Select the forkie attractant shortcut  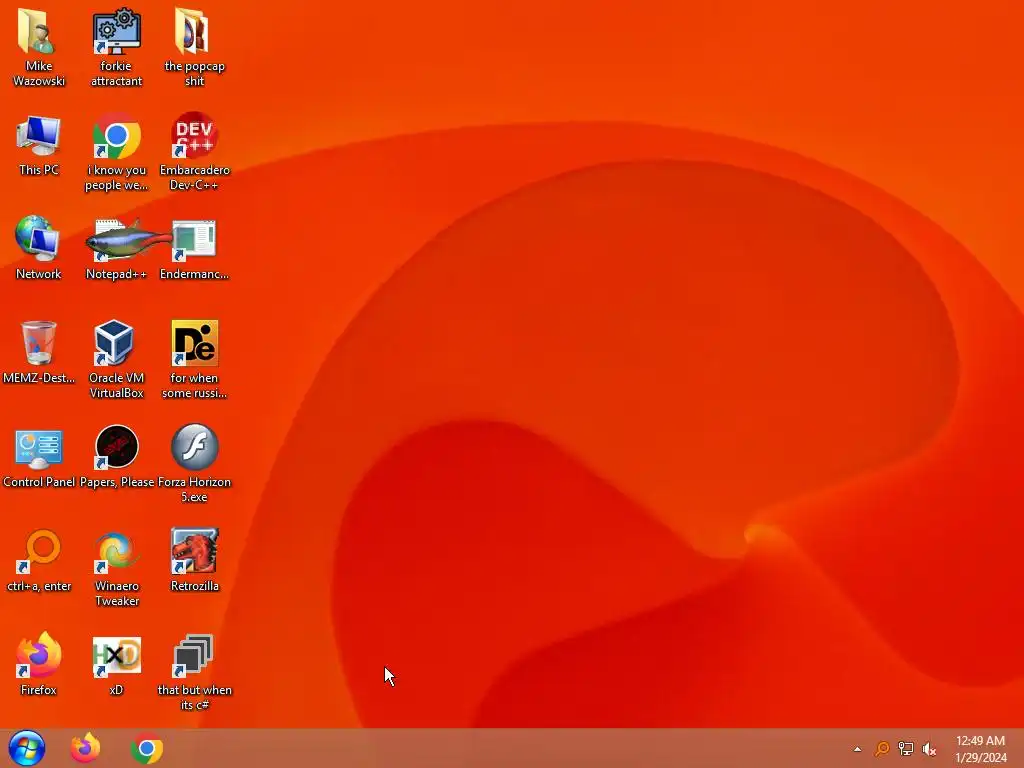pos(116,31)
